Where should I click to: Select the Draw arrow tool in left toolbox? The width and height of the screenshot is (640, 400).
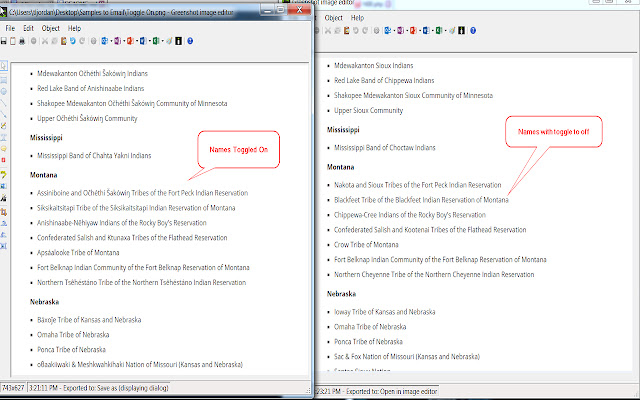coord(4,115)
